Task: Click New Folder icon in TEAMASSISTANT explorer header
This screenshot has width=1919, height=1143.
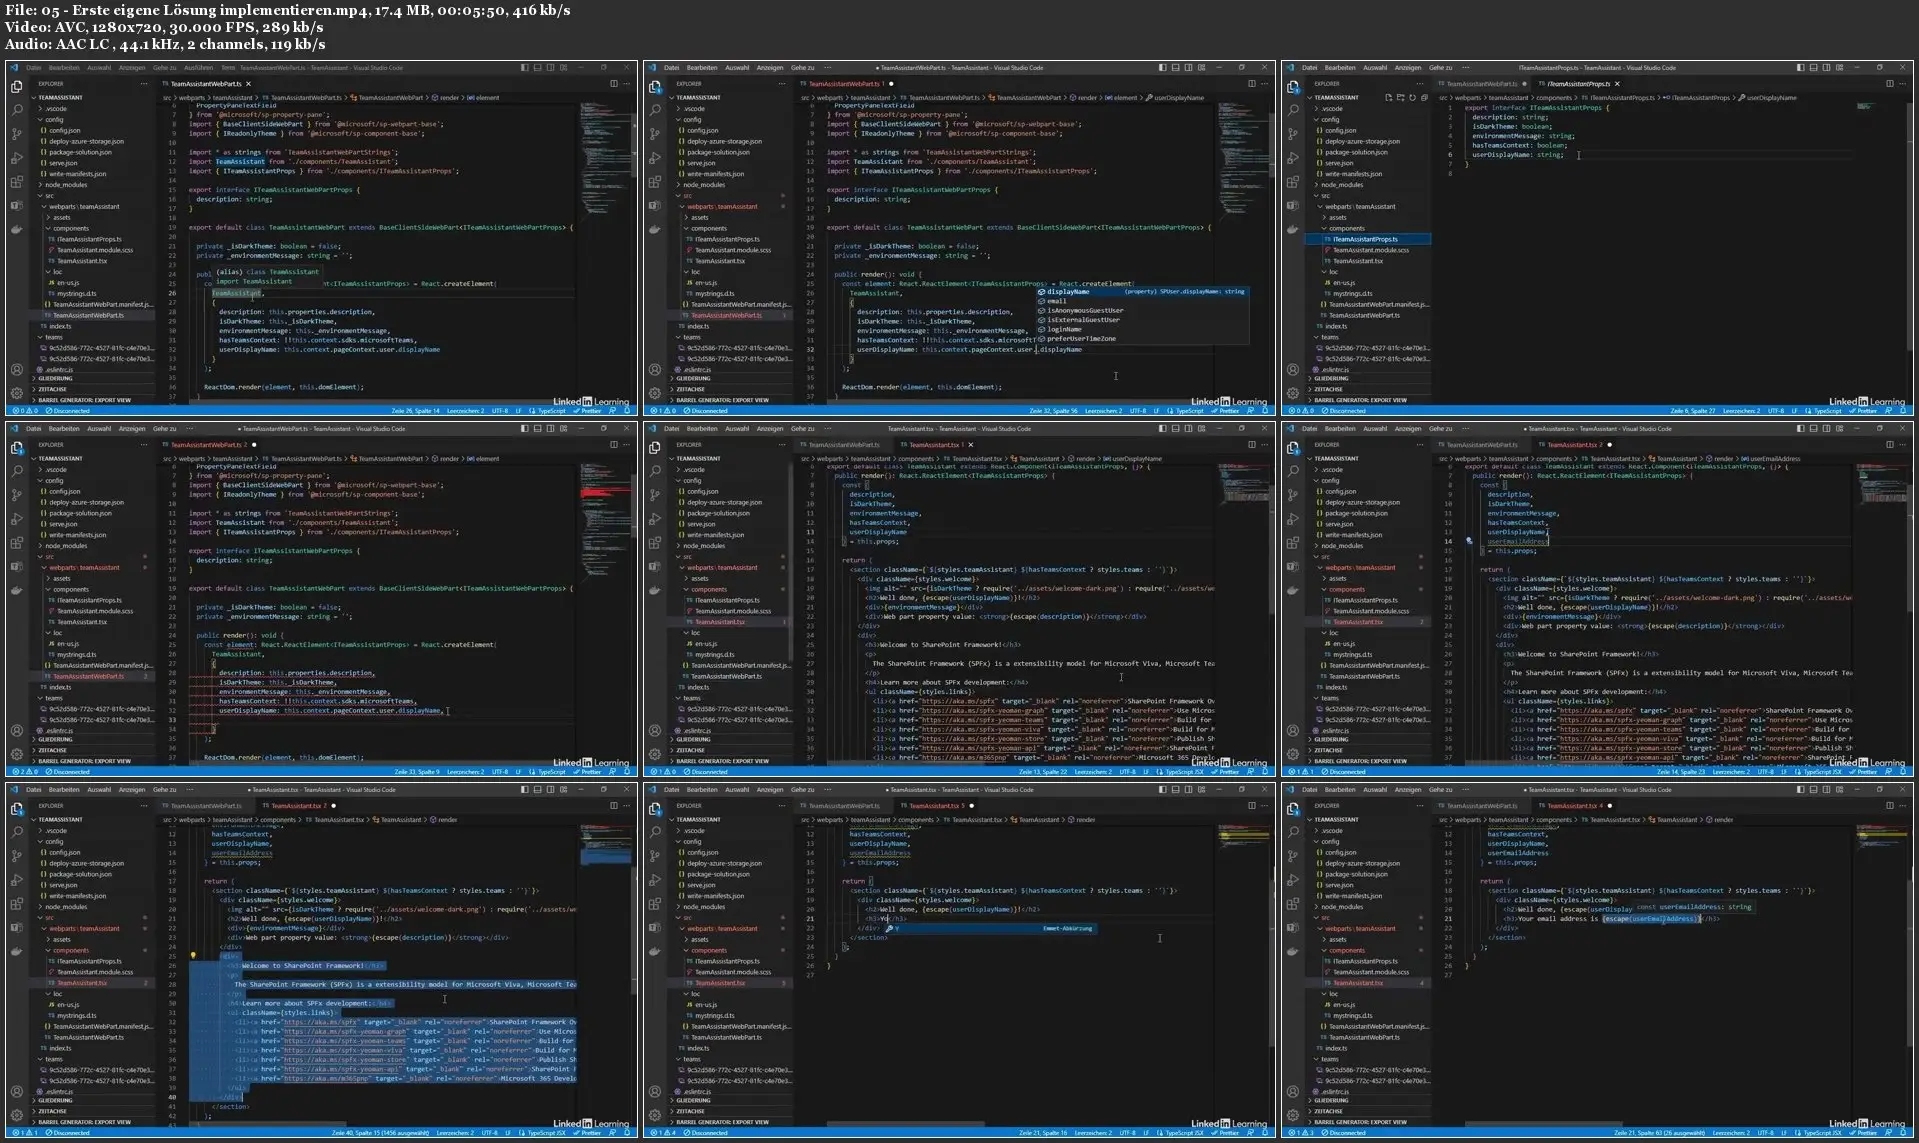Action: (1400, 98)
